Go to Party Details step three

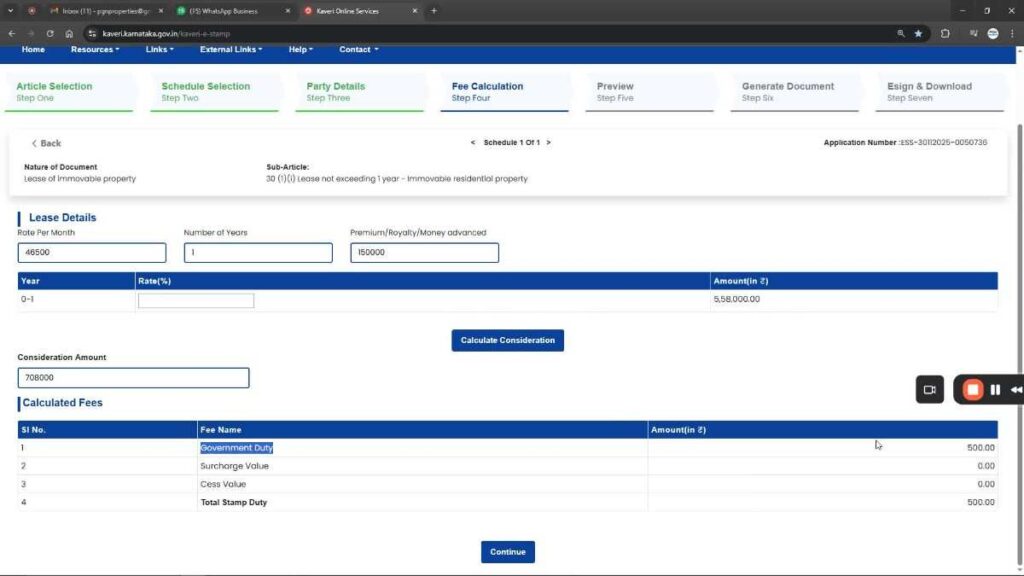[x=336, y=91]
